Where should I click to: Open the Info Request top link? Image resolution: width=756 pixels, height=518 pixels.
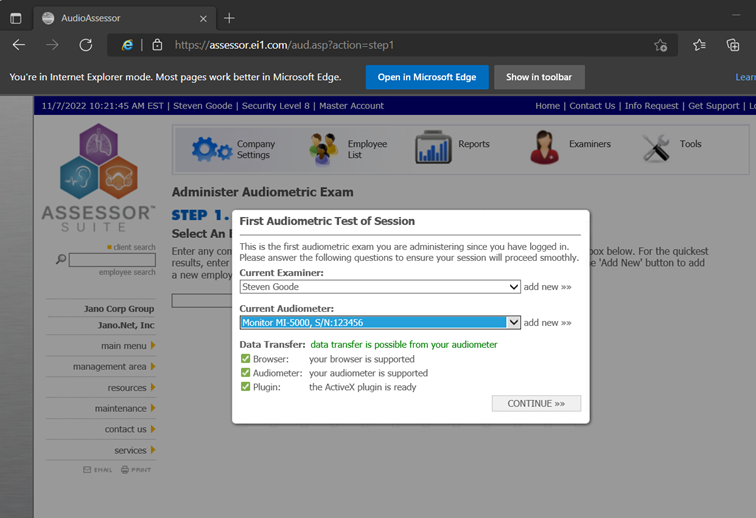651,106
